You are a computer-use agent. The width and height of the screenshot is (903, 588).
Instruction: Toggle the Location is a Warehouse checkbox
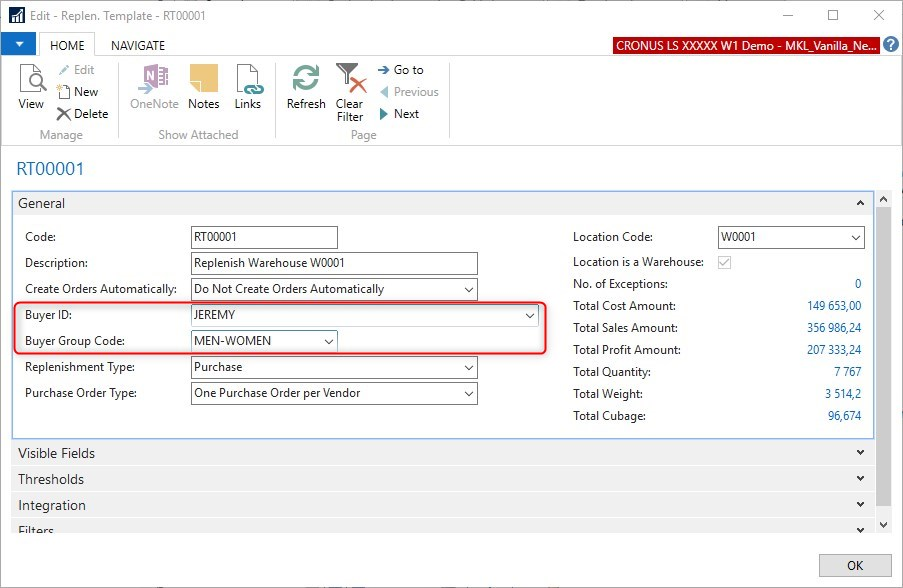tap(725, 262)
